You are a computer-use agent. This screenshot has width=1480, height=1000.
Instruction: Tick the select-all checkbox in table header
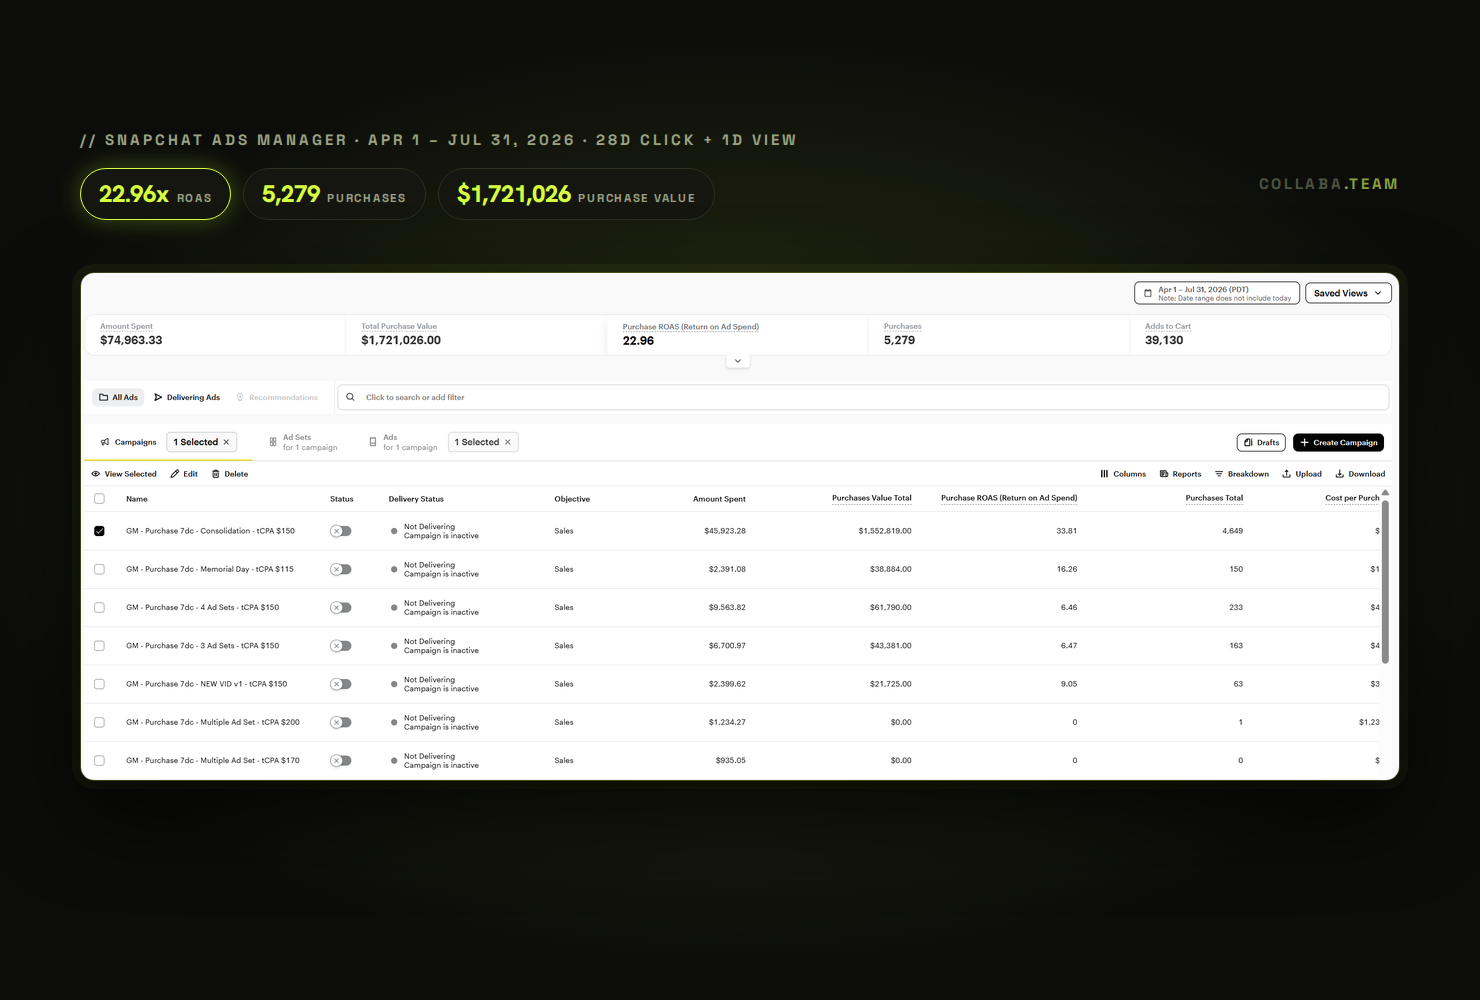click(99, 498)
